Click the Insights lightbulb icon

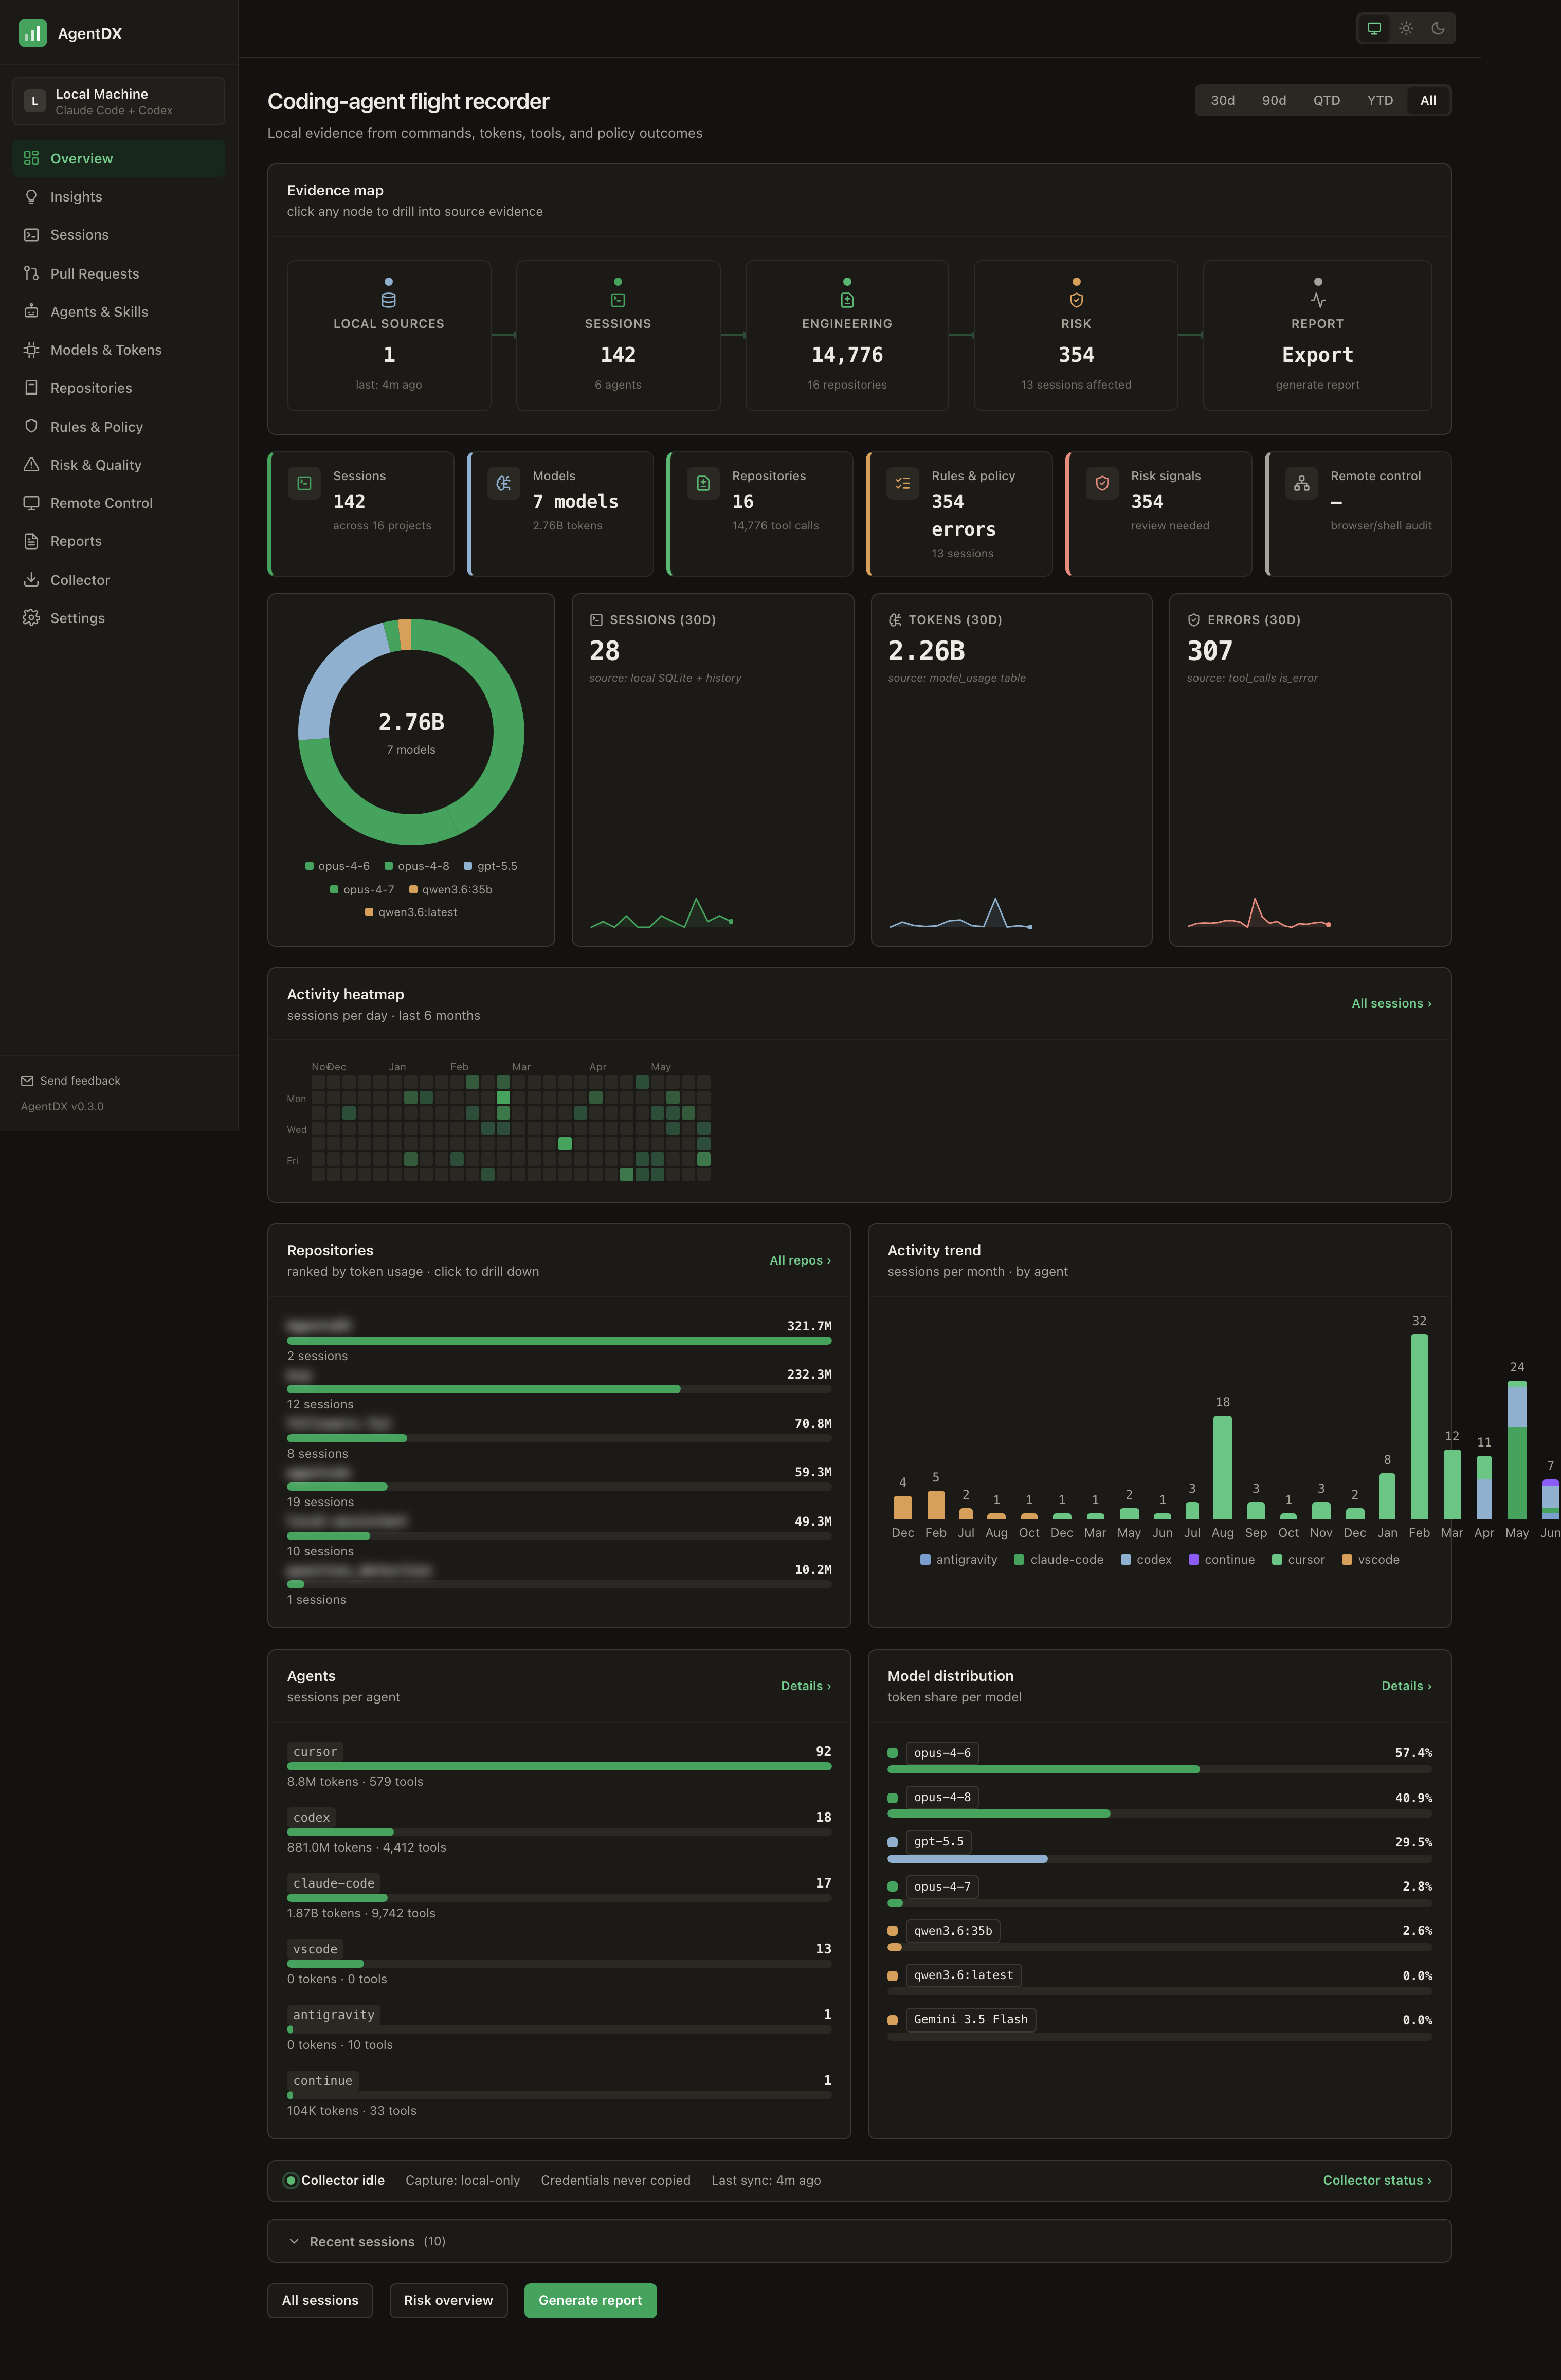tap(31, 197)
